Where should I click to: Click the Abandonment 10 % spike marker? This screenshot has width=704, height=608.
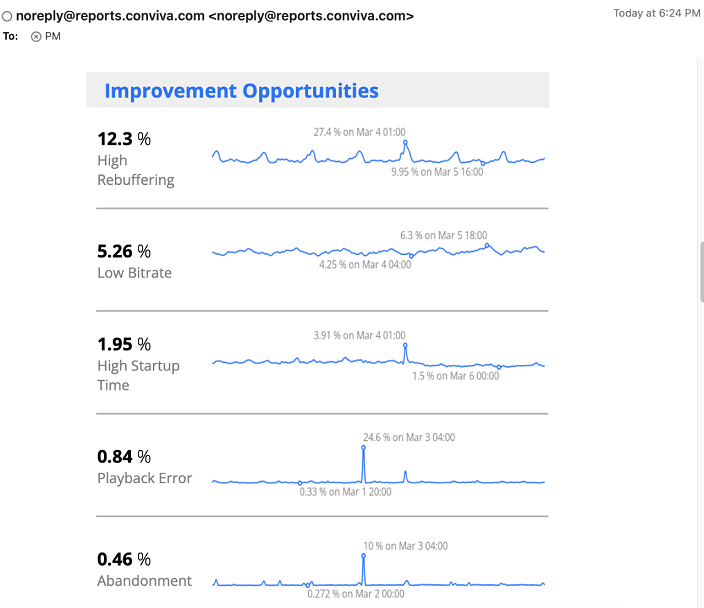point(363,556)
